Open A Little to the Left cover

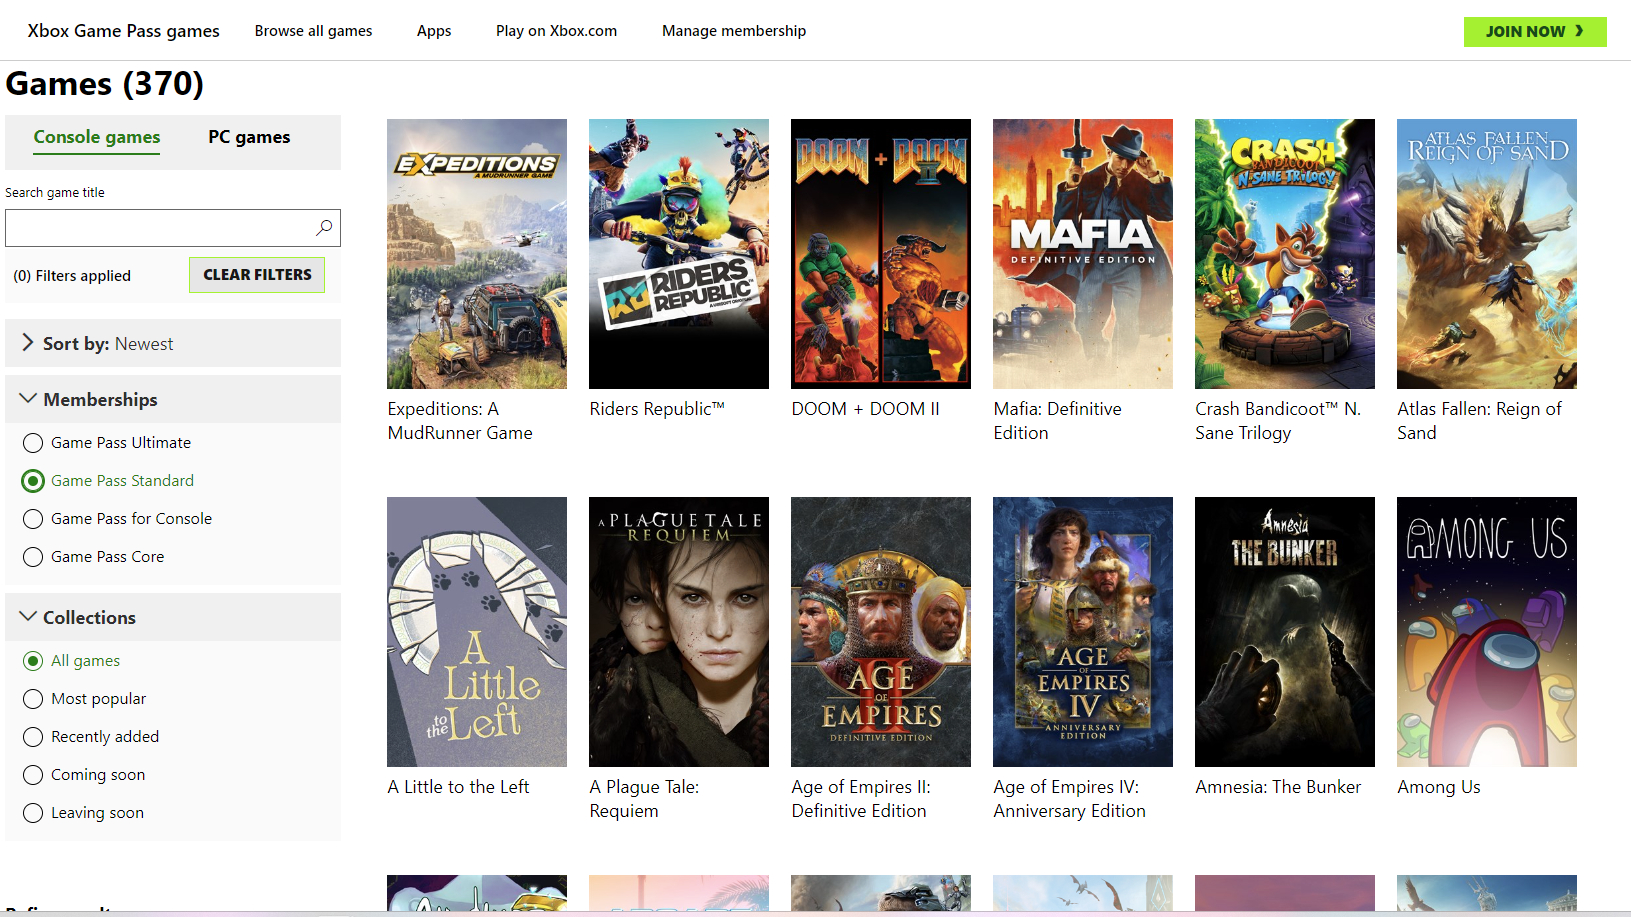477,632
